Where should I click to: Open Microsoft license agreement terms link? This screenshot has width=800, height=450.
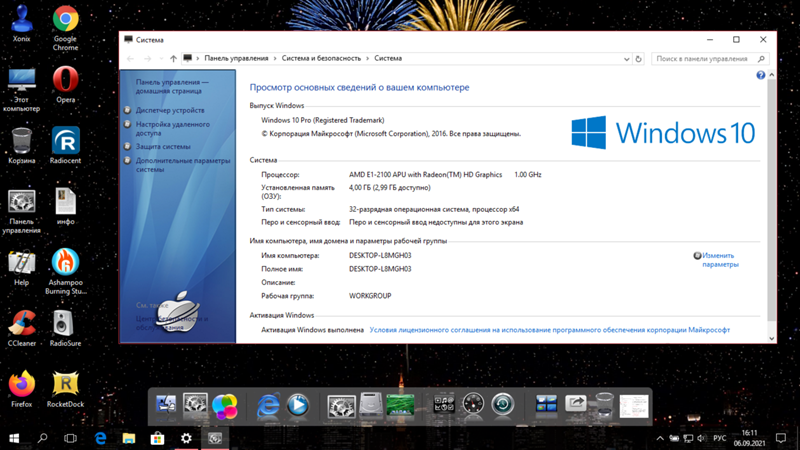pos(549,330)
